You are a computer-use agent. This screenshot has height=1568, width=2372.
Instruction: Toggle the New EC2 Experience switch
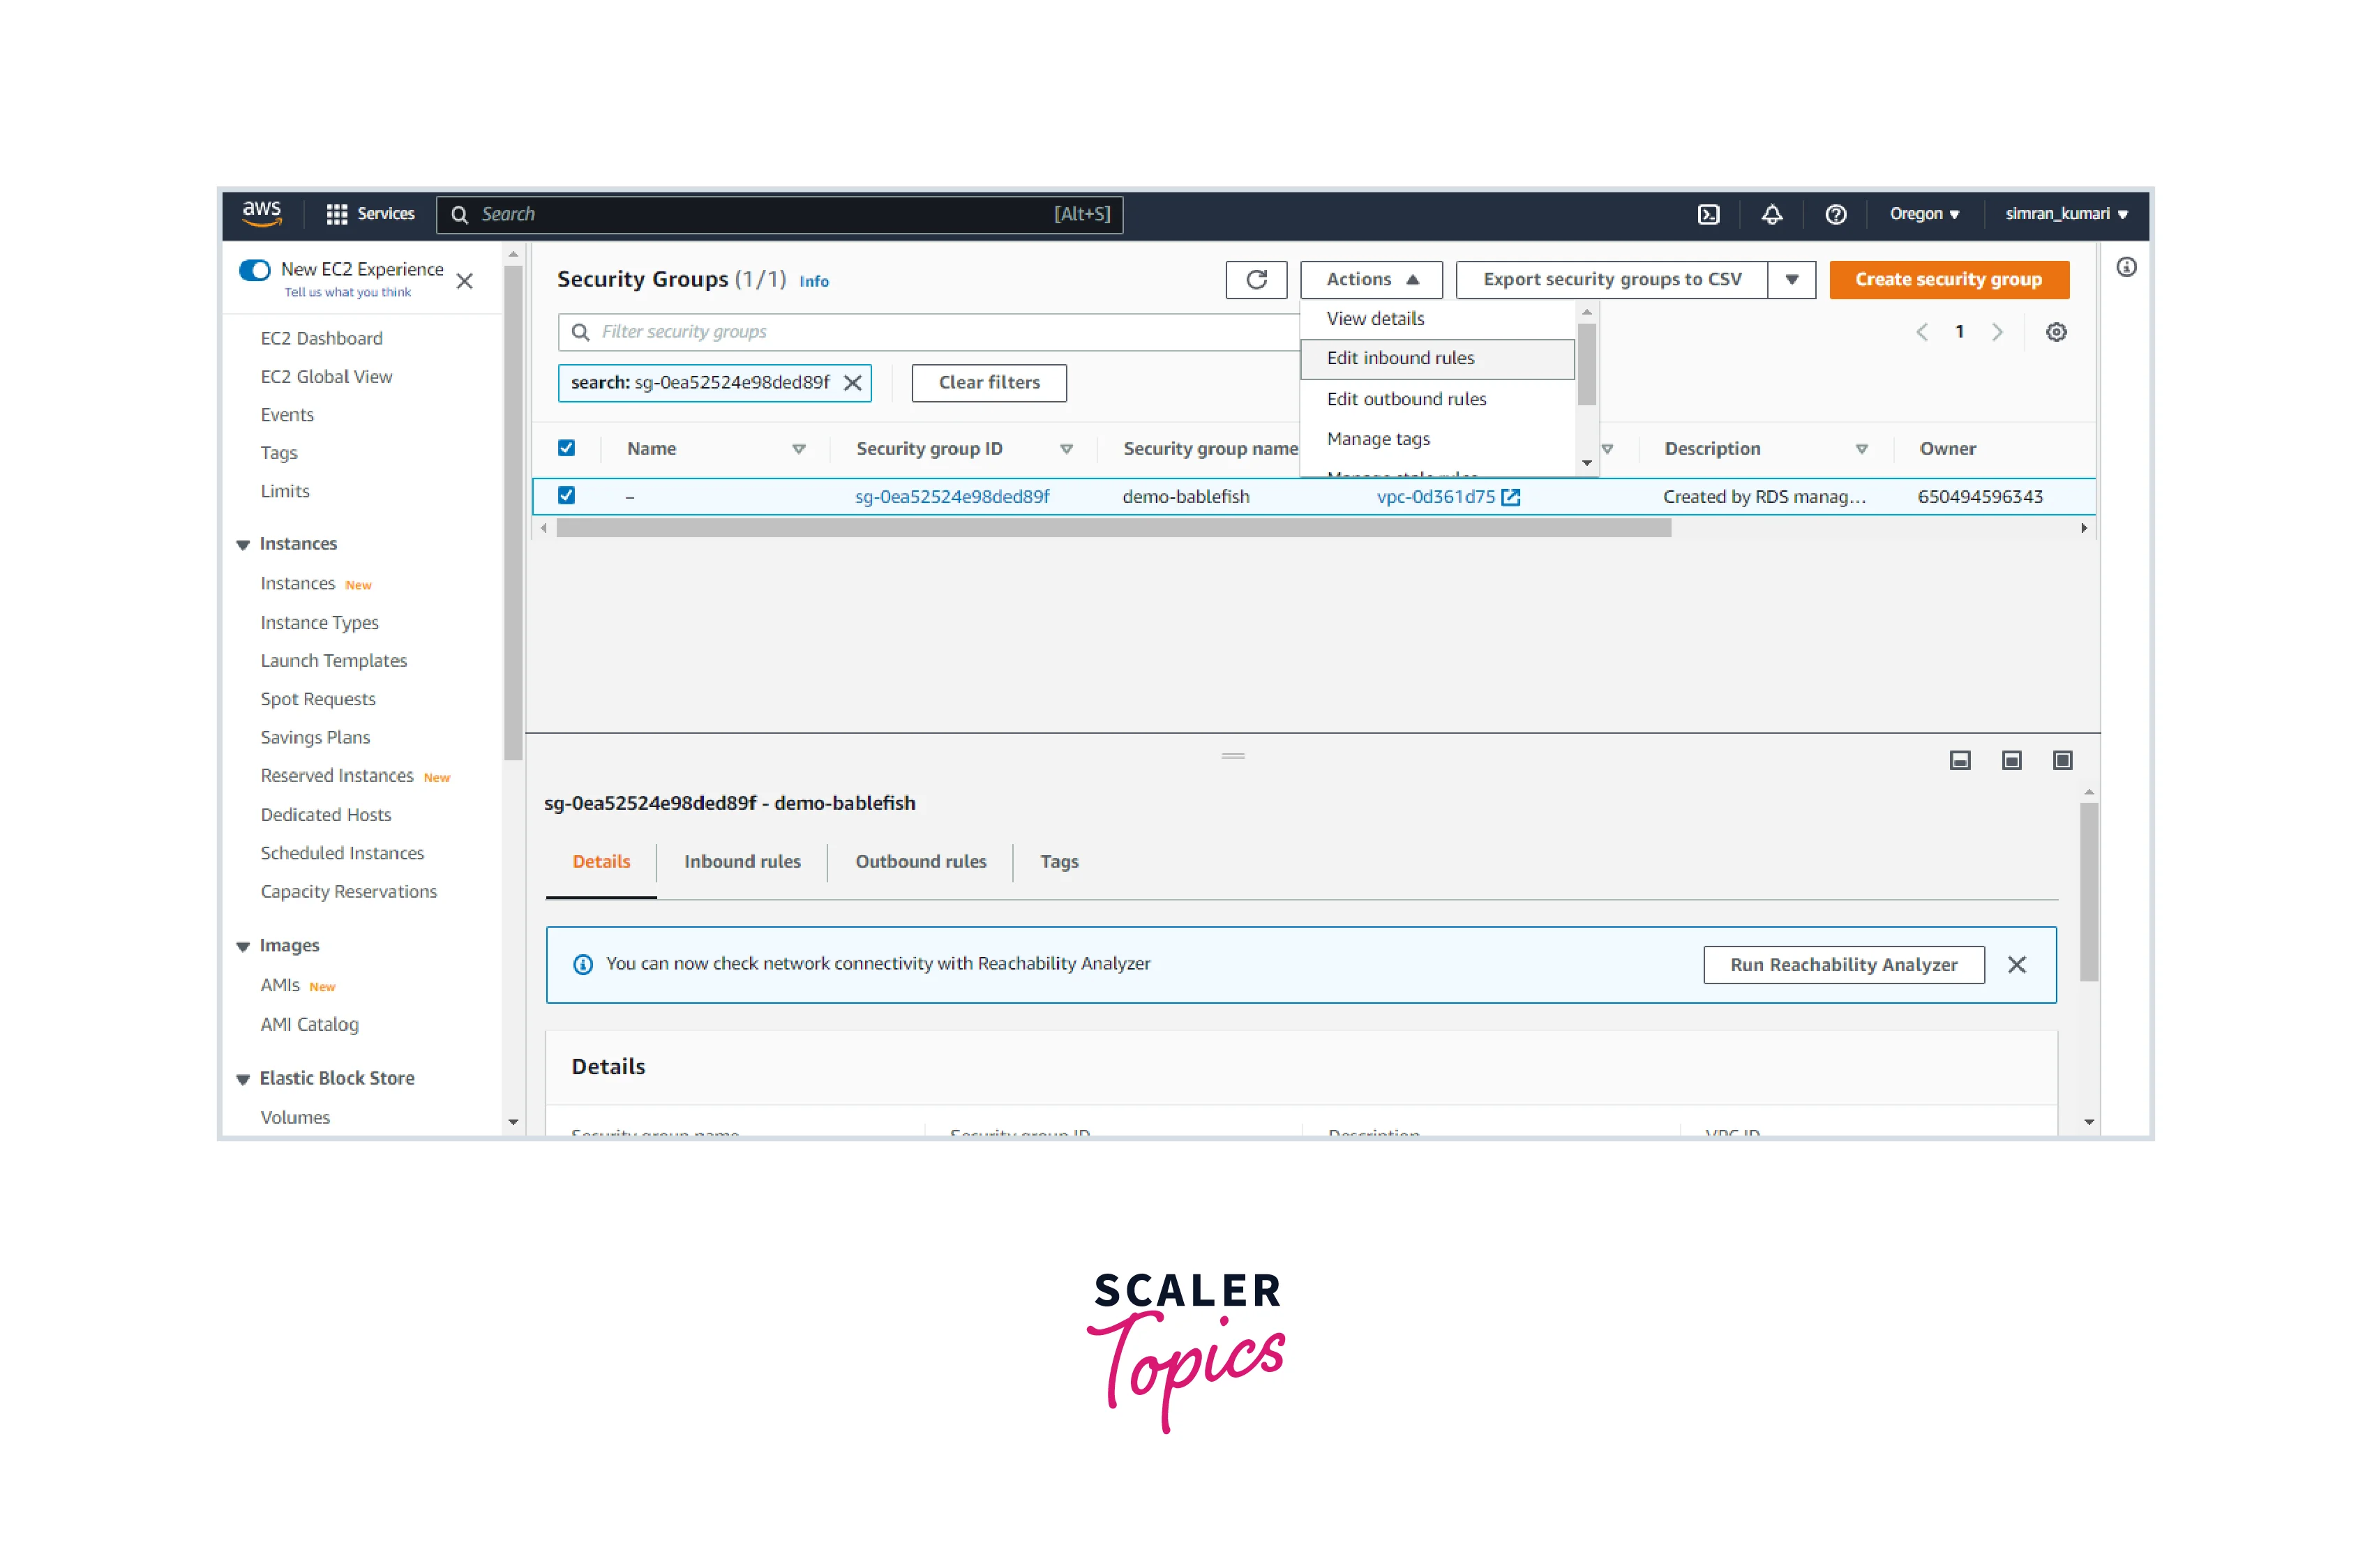255,270
